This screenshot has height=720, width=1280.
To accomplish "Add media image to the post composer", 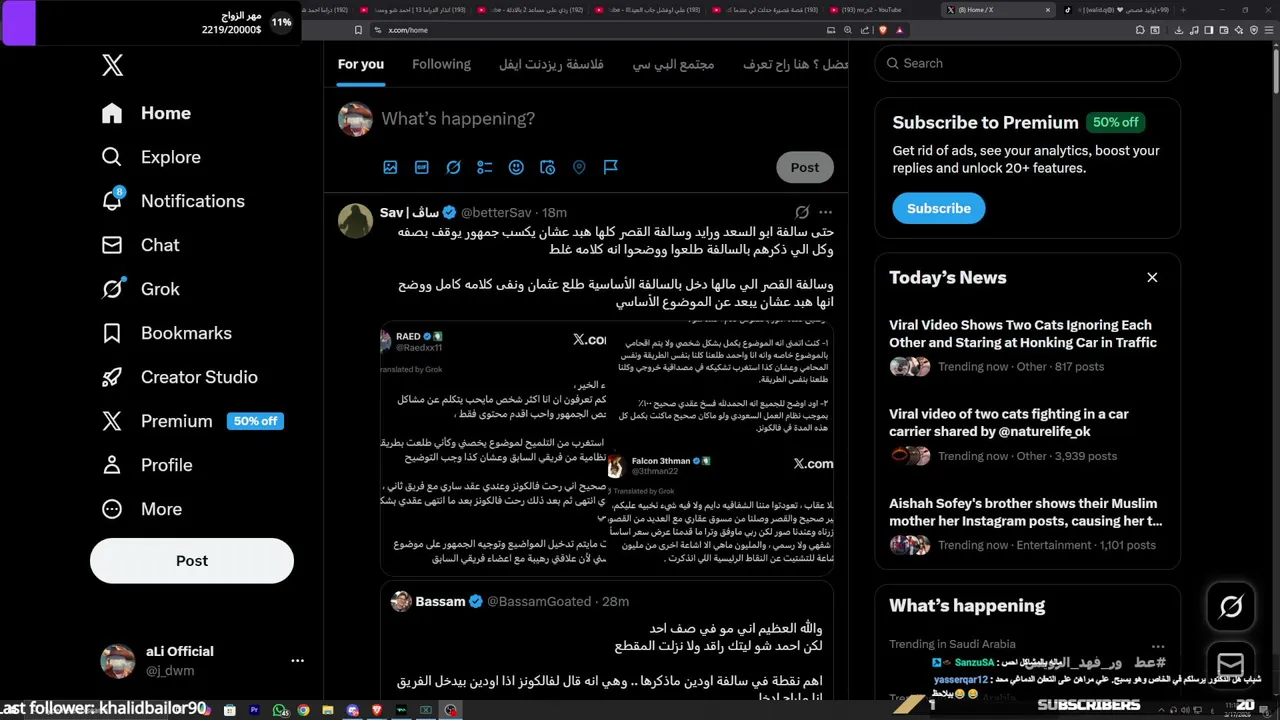I will [x=390, y=167].
